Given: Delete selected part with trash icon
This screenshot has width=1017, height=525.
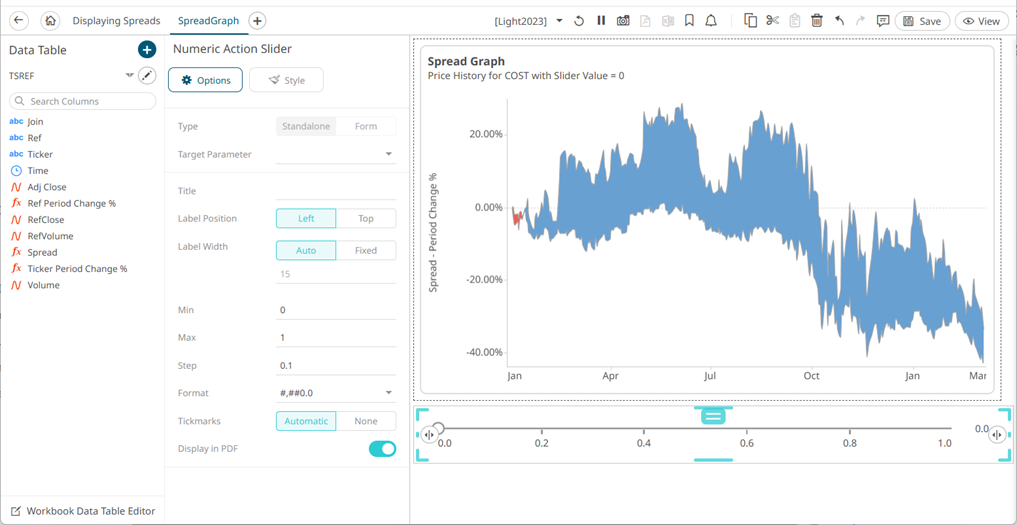Looking at the screenshot, I should pos(816,21).
